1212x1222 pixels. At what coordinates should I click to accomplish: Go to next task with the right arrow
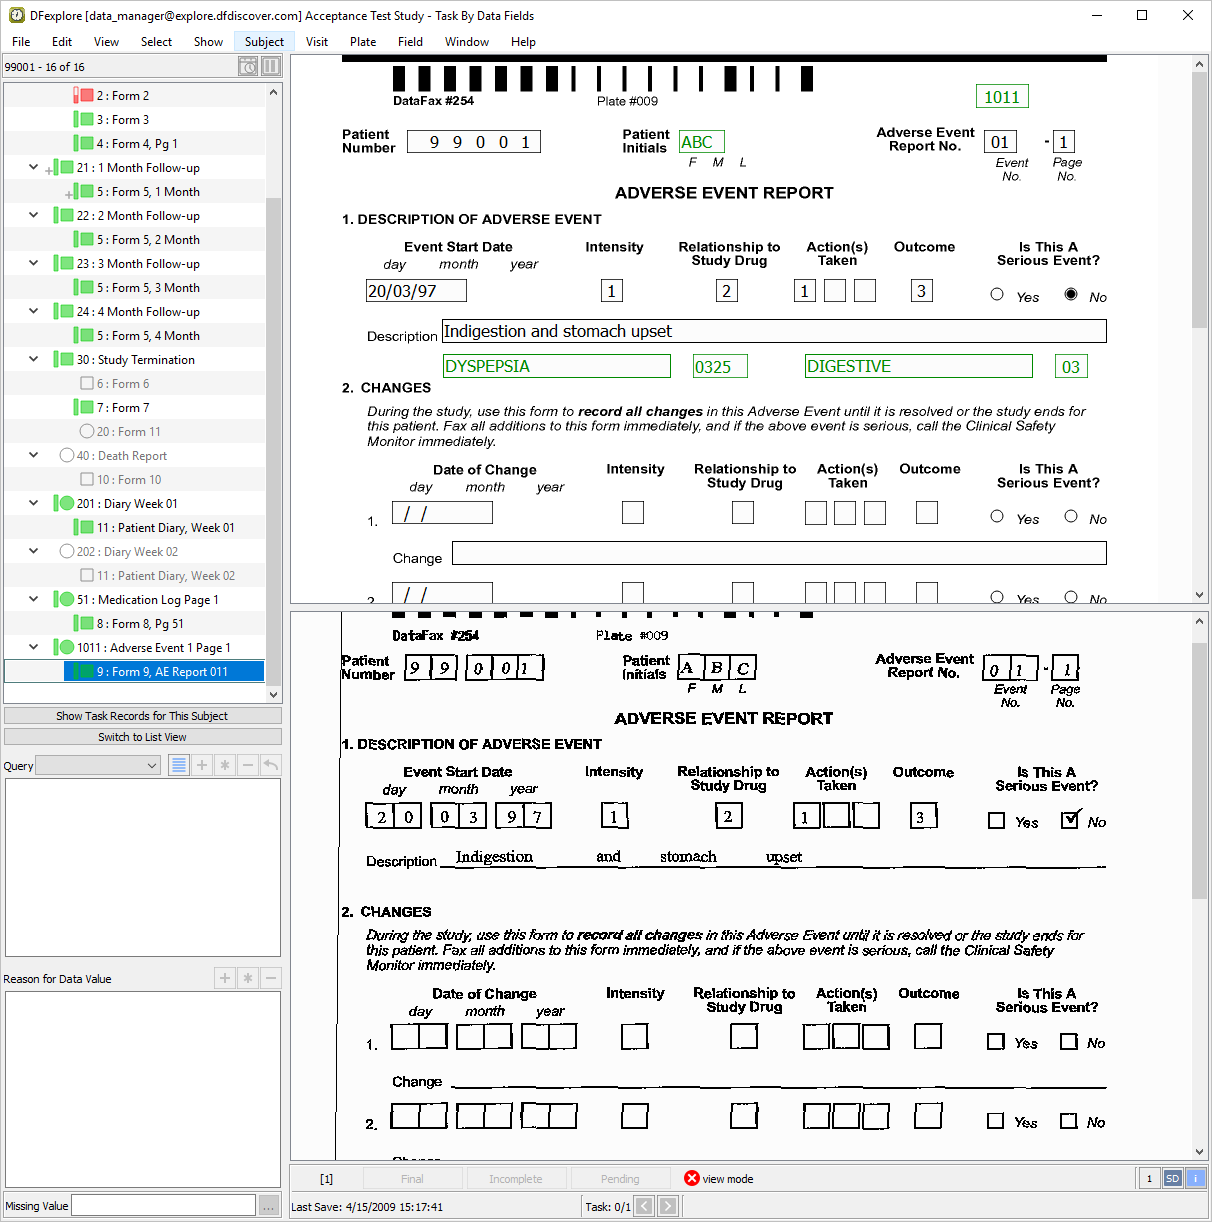click(x=668, y=1206)
